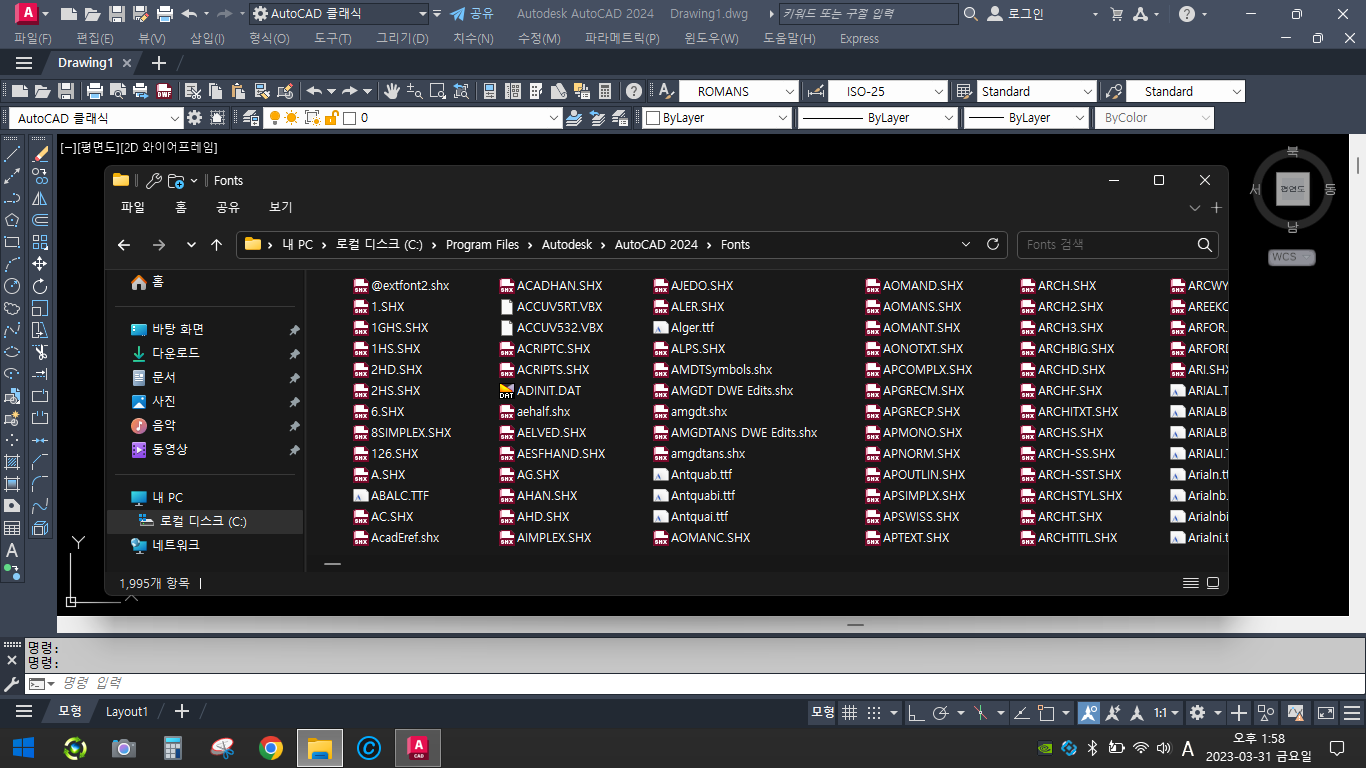Click Program Files in Explorer breadcrumb
Image resolution: width=1366 pixels, height=768 pixels.
(x=483, y=244)
